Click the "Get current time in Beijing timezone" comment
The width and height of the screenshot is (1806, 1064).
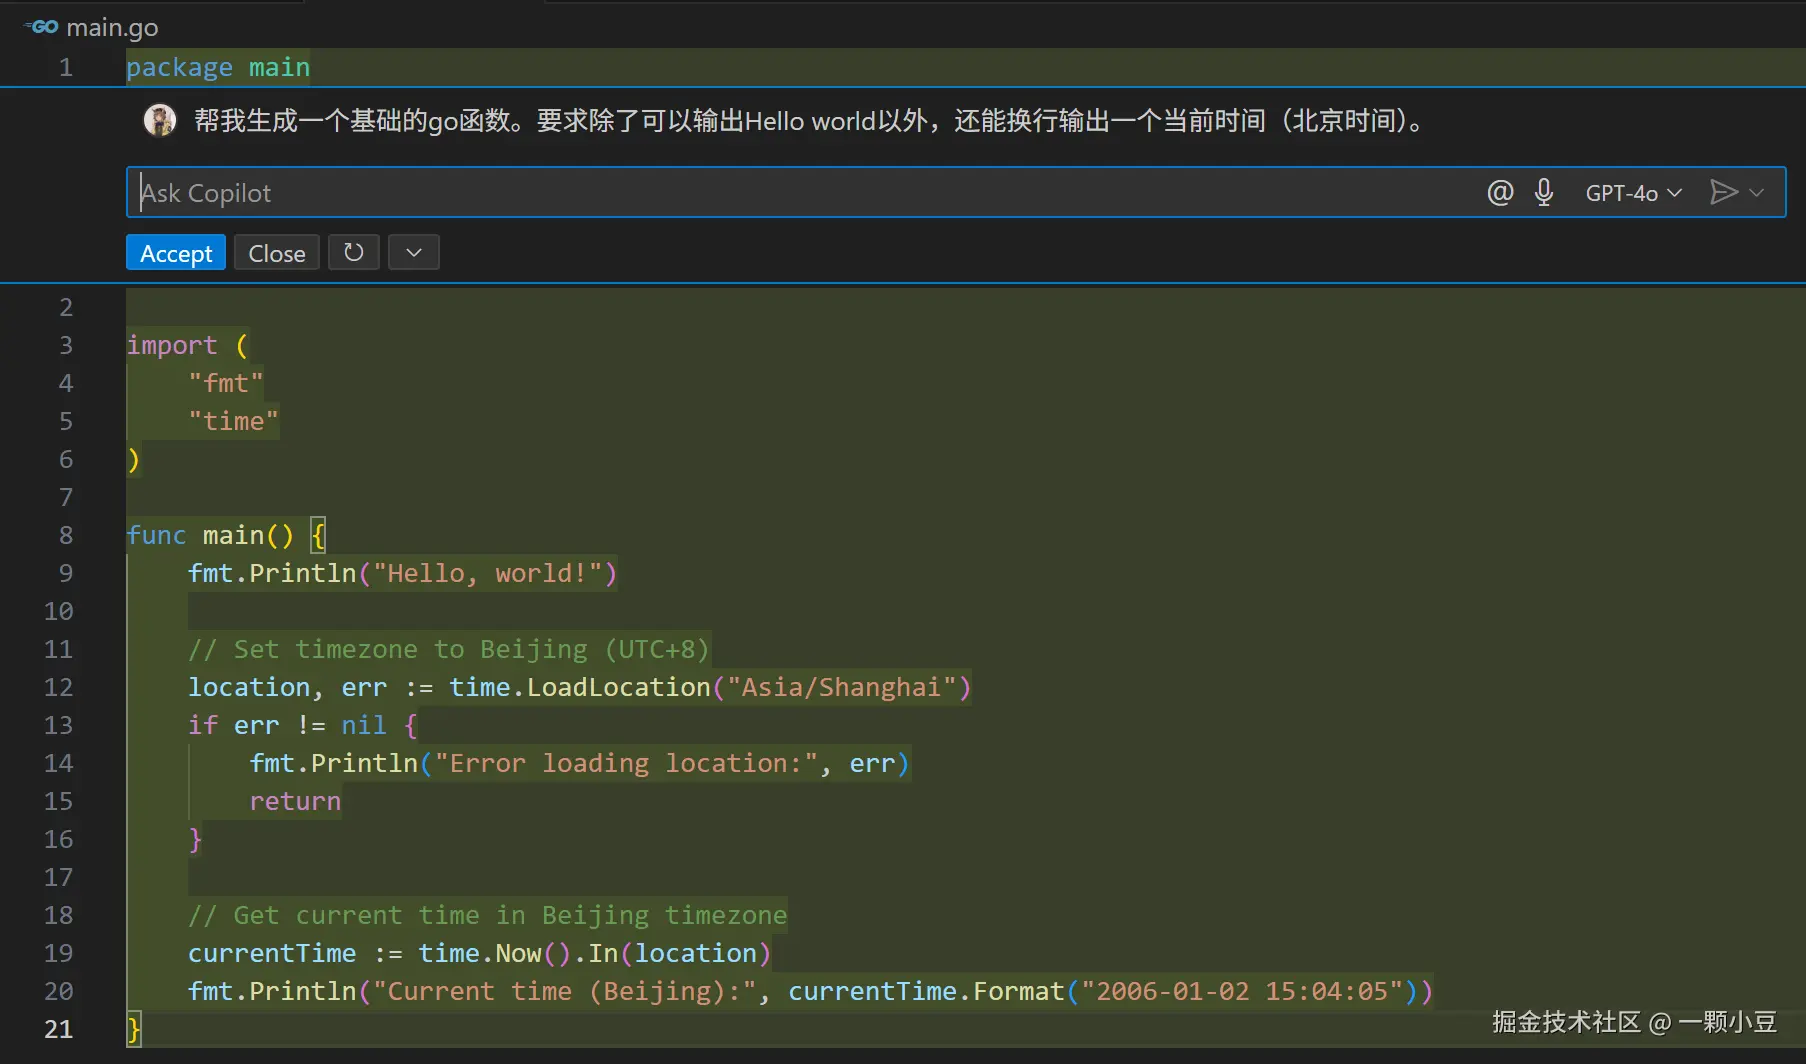488,915
